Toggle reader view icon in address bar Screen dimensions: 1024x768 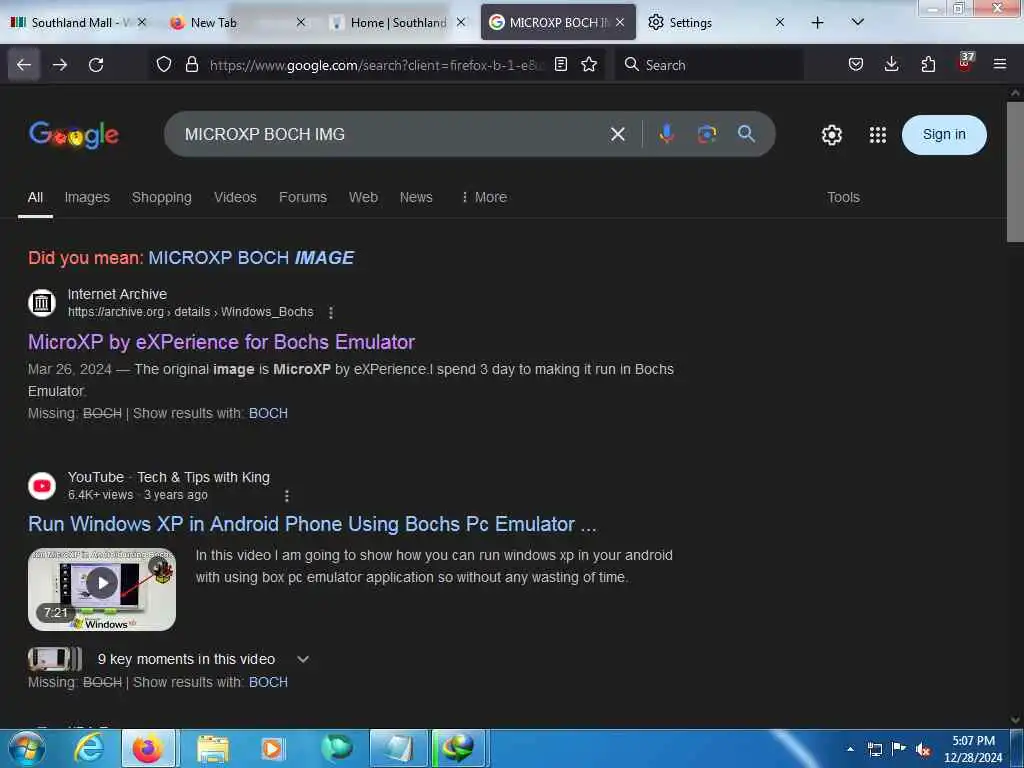coord(560,64)
